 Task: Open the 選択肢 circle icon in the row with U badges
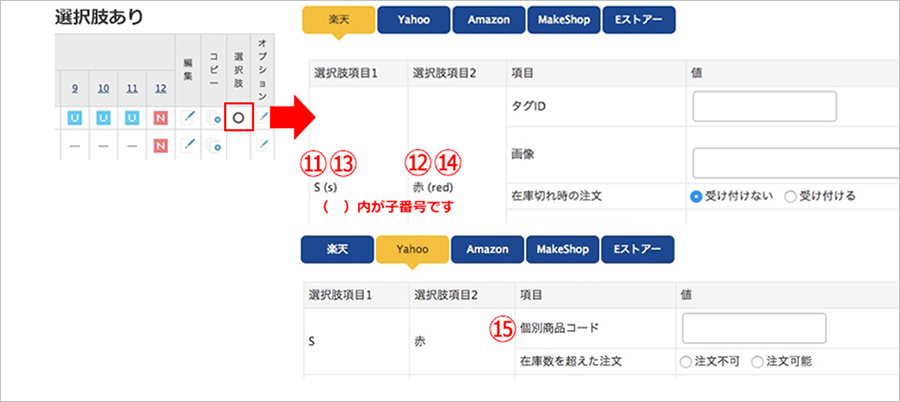tap(239, 118)
